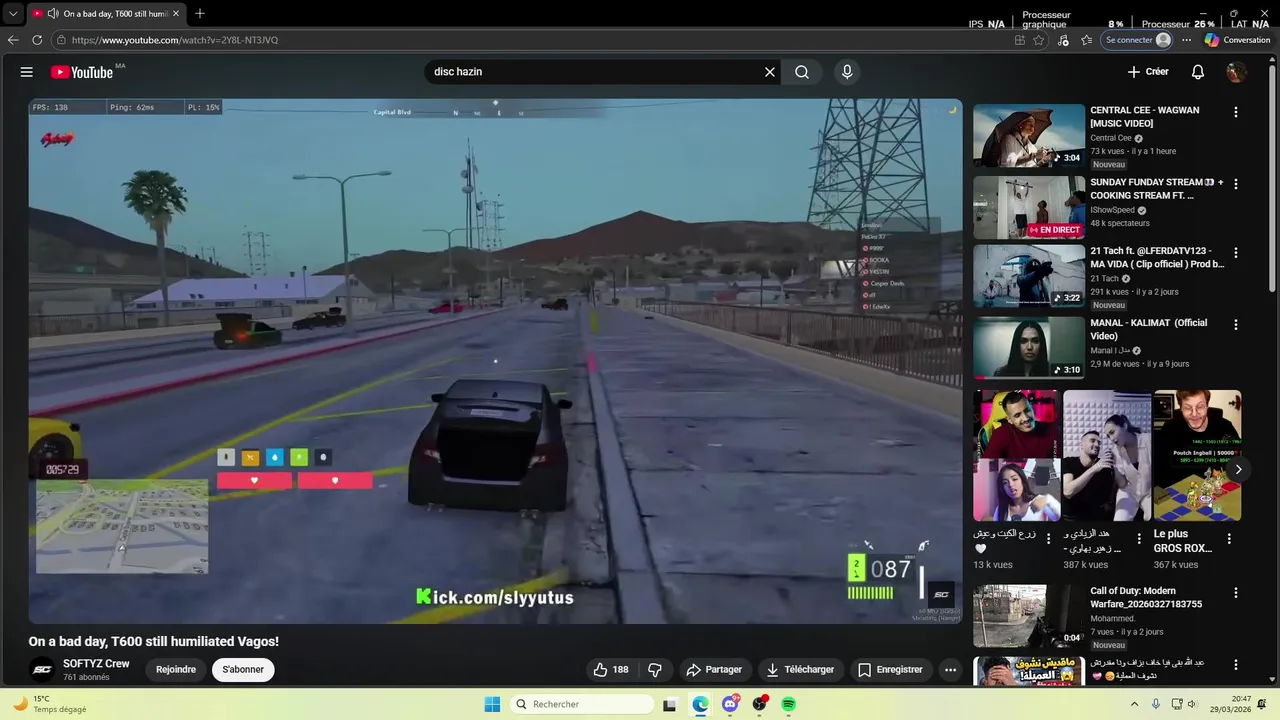Open options for 21 Tach MA VIDA video
This screenshot has width=1280, height=720.
[x=1236, y=253]
